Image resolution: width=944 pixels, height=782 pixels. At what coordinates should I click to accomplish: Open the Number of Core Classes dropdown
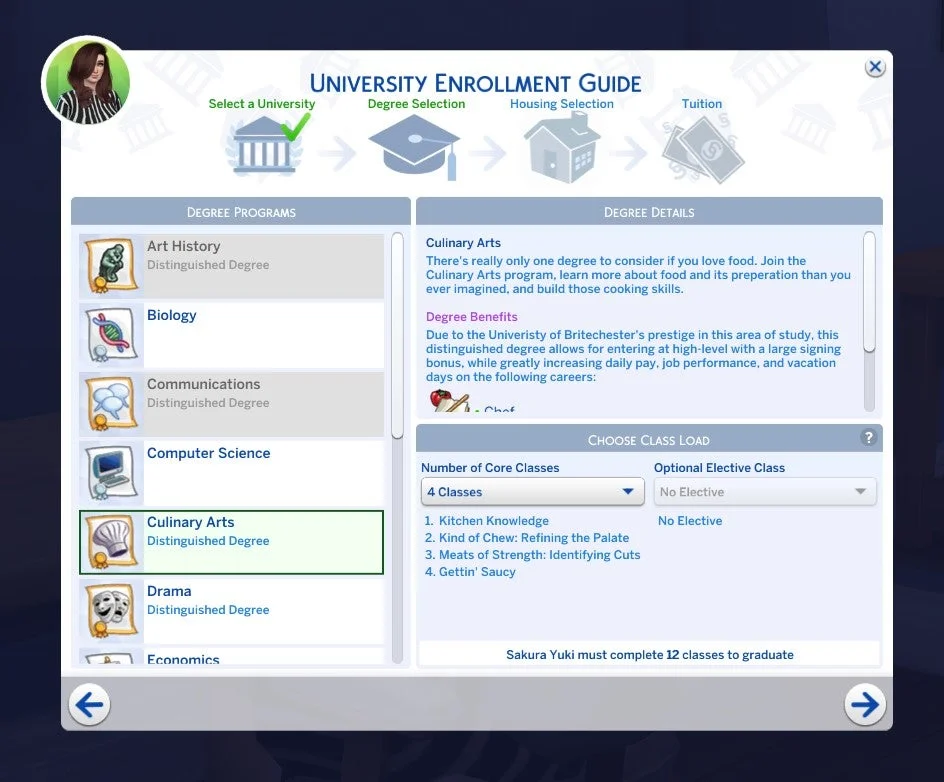point(532,492)
